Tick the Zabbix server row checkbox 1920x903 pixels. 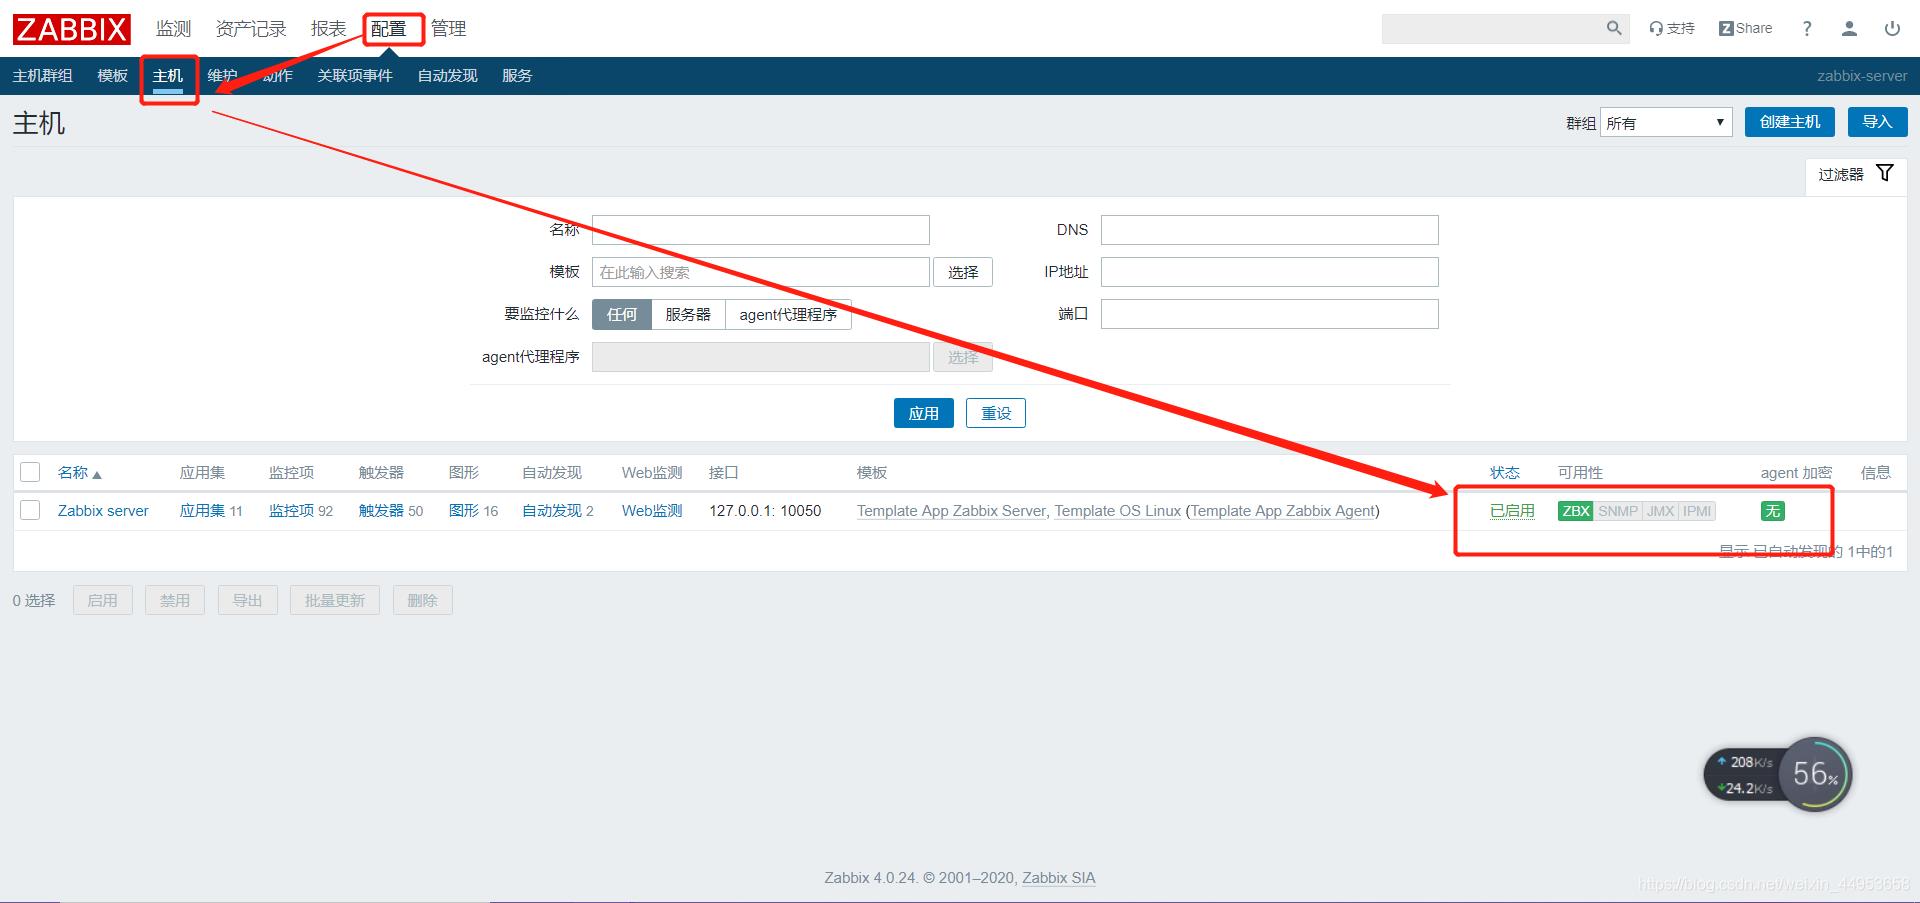pyautogui.click(x=30, y=510)
